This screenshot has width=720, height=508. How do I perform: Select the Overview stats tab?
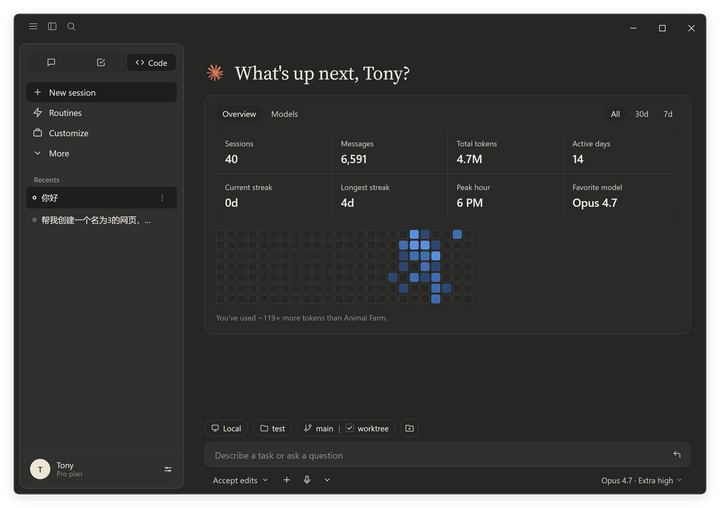point(239,114)
